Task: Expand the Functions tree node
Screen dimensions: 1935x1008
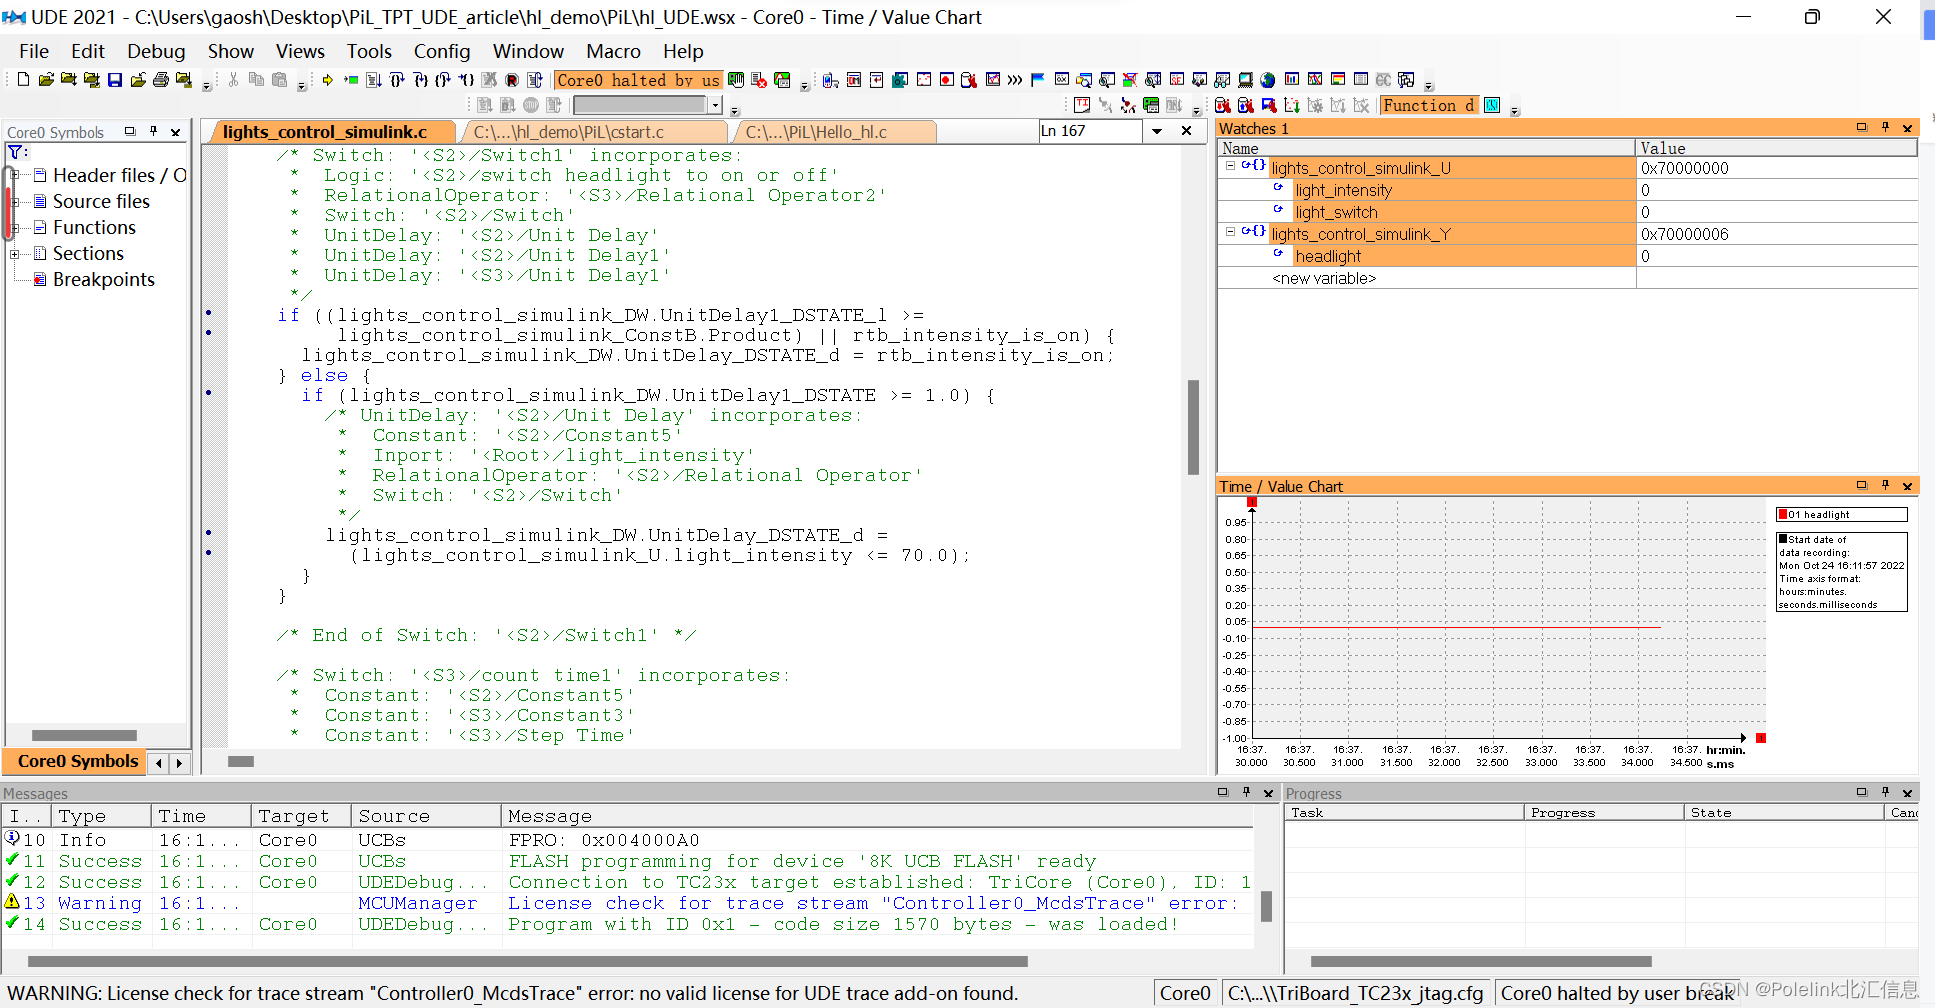Action: tap(15, 228)
